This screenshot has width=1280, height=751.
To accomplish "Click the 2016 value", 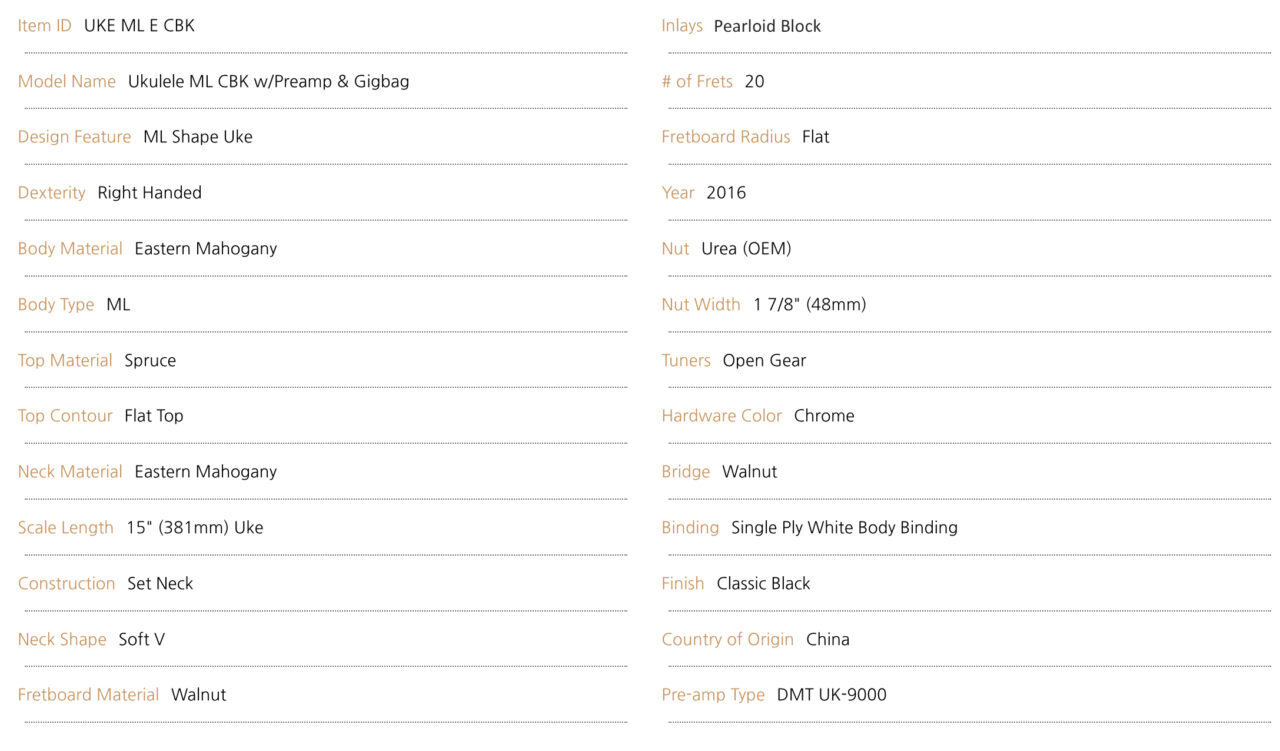I will (726, 193).
